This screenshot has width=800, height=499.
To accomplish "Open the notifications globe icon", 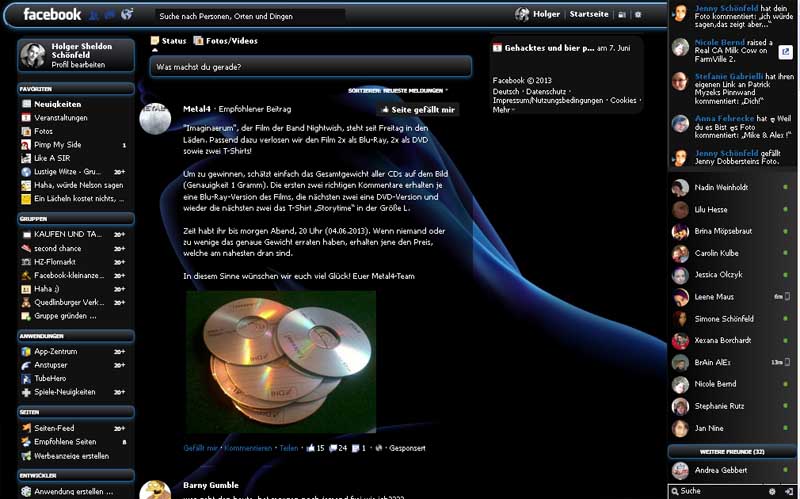I will [x=127, y=14].
